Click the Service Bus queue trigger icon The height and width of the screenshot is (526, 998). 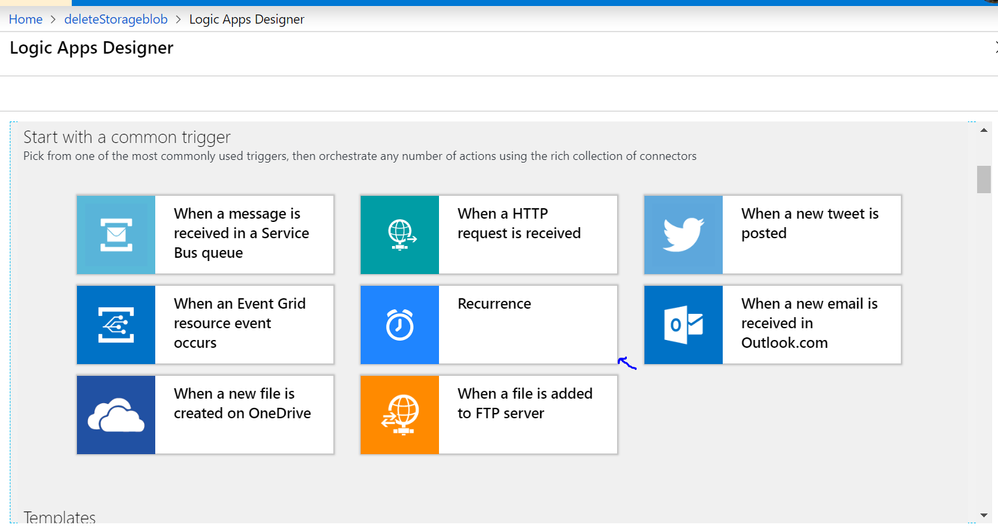(116, 235)
